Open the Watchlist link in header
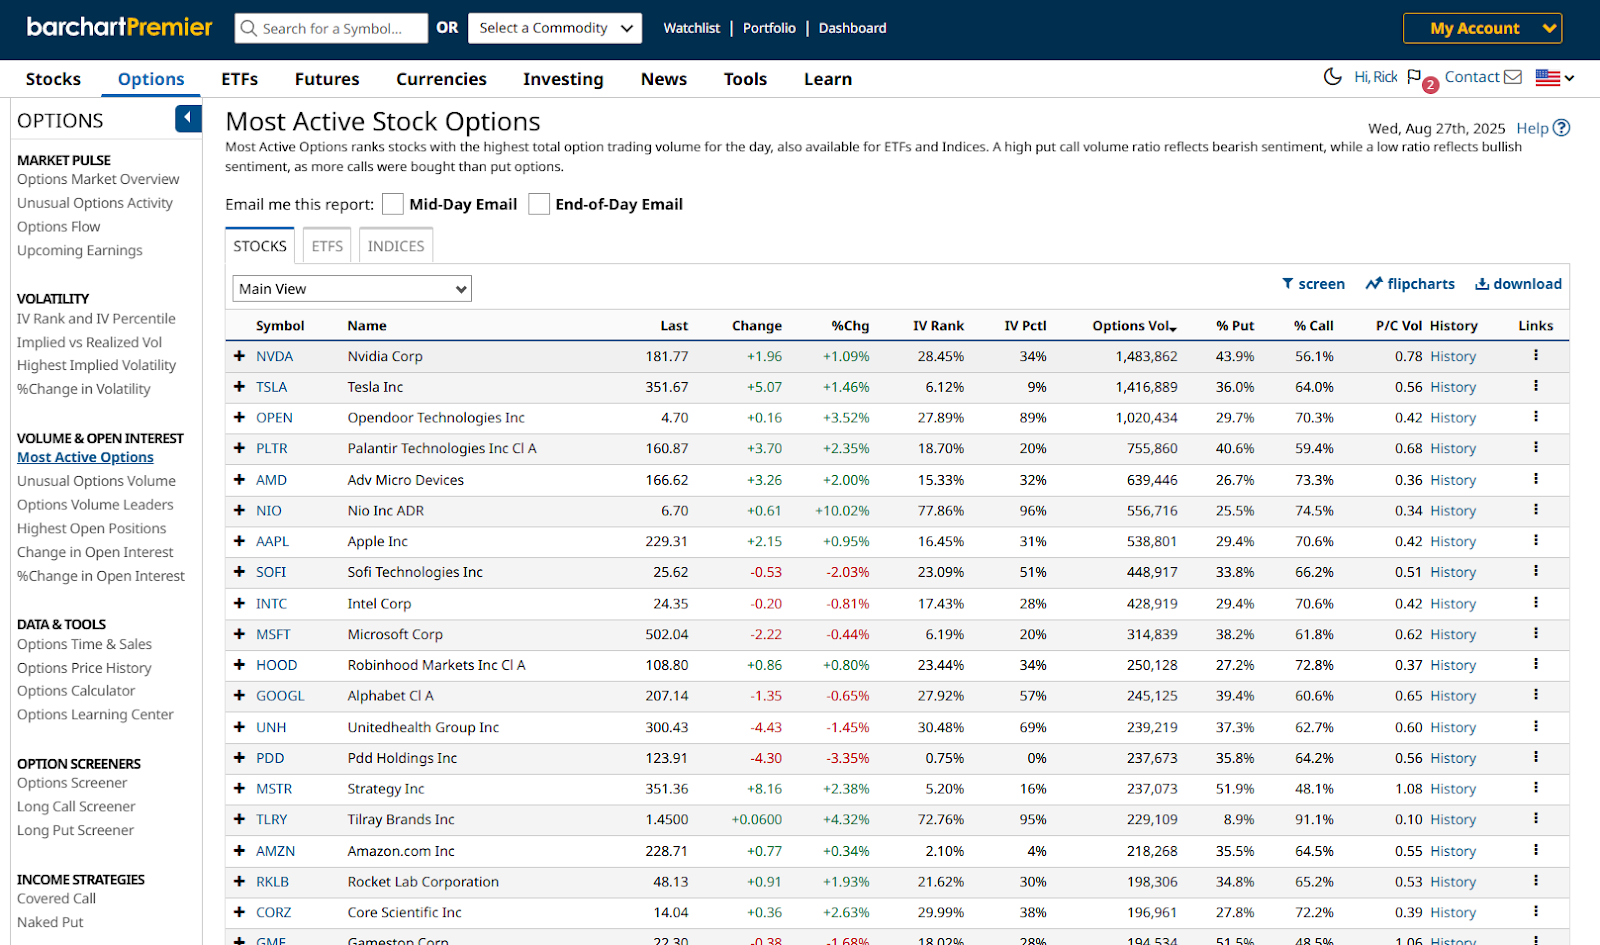This screenshot has height=945, width=1600. 692,28
